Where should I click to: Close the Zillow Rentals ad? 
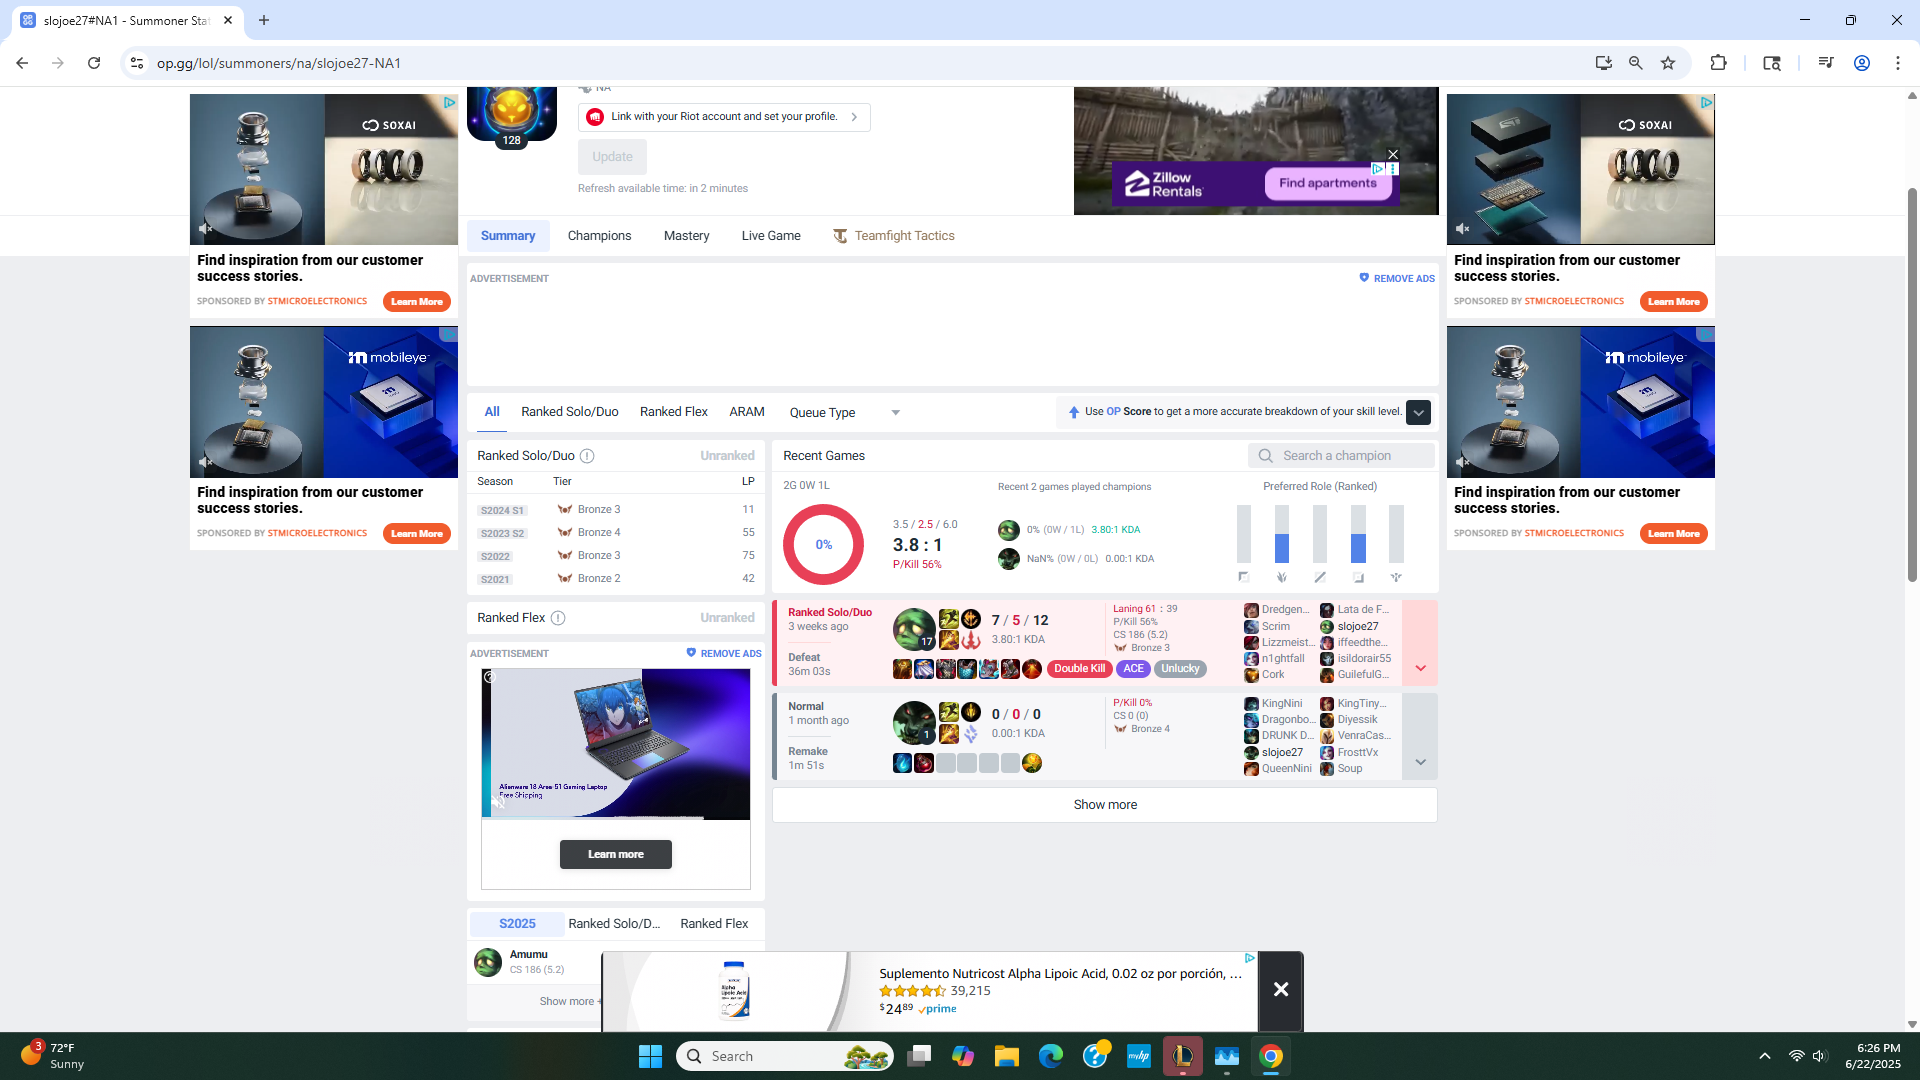(1393, 154)
